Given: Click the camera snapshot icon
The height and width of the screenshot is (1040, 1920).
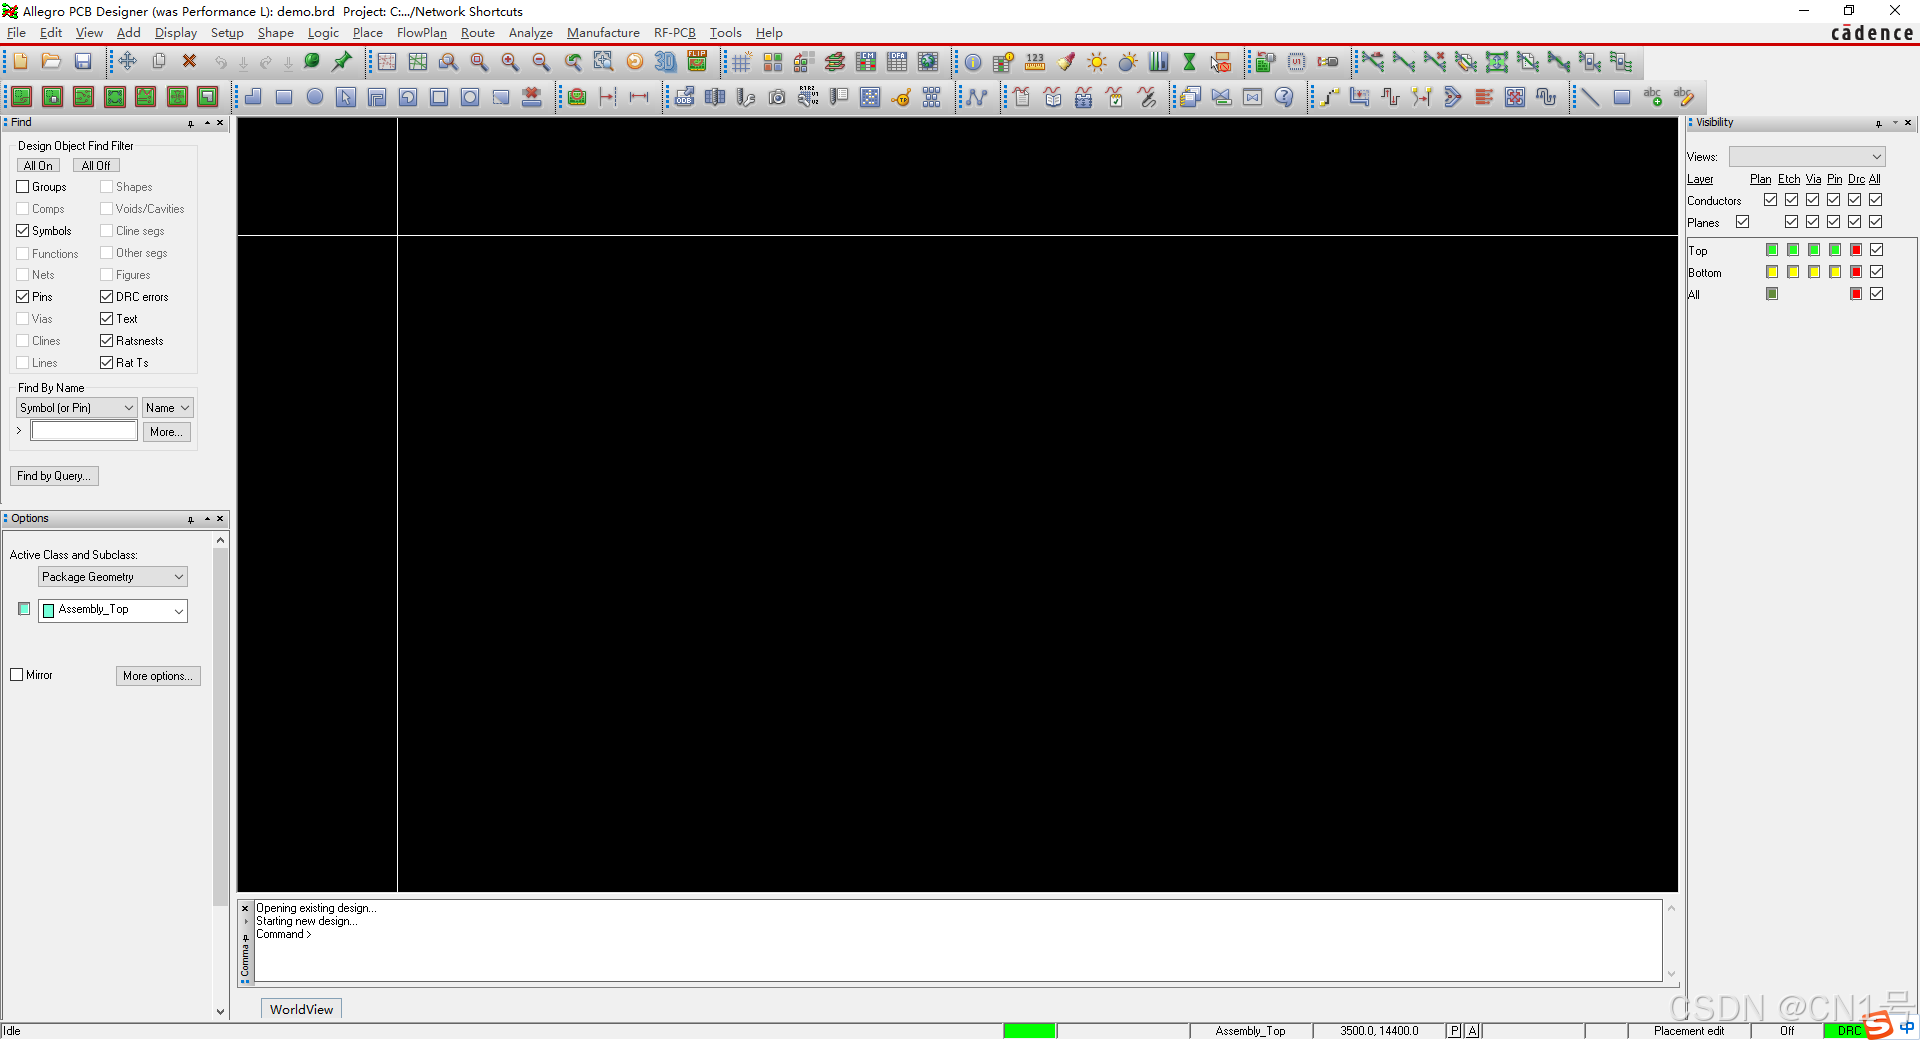Looking at the screenshot, I should pyautogui.click(x=777, y=97).
